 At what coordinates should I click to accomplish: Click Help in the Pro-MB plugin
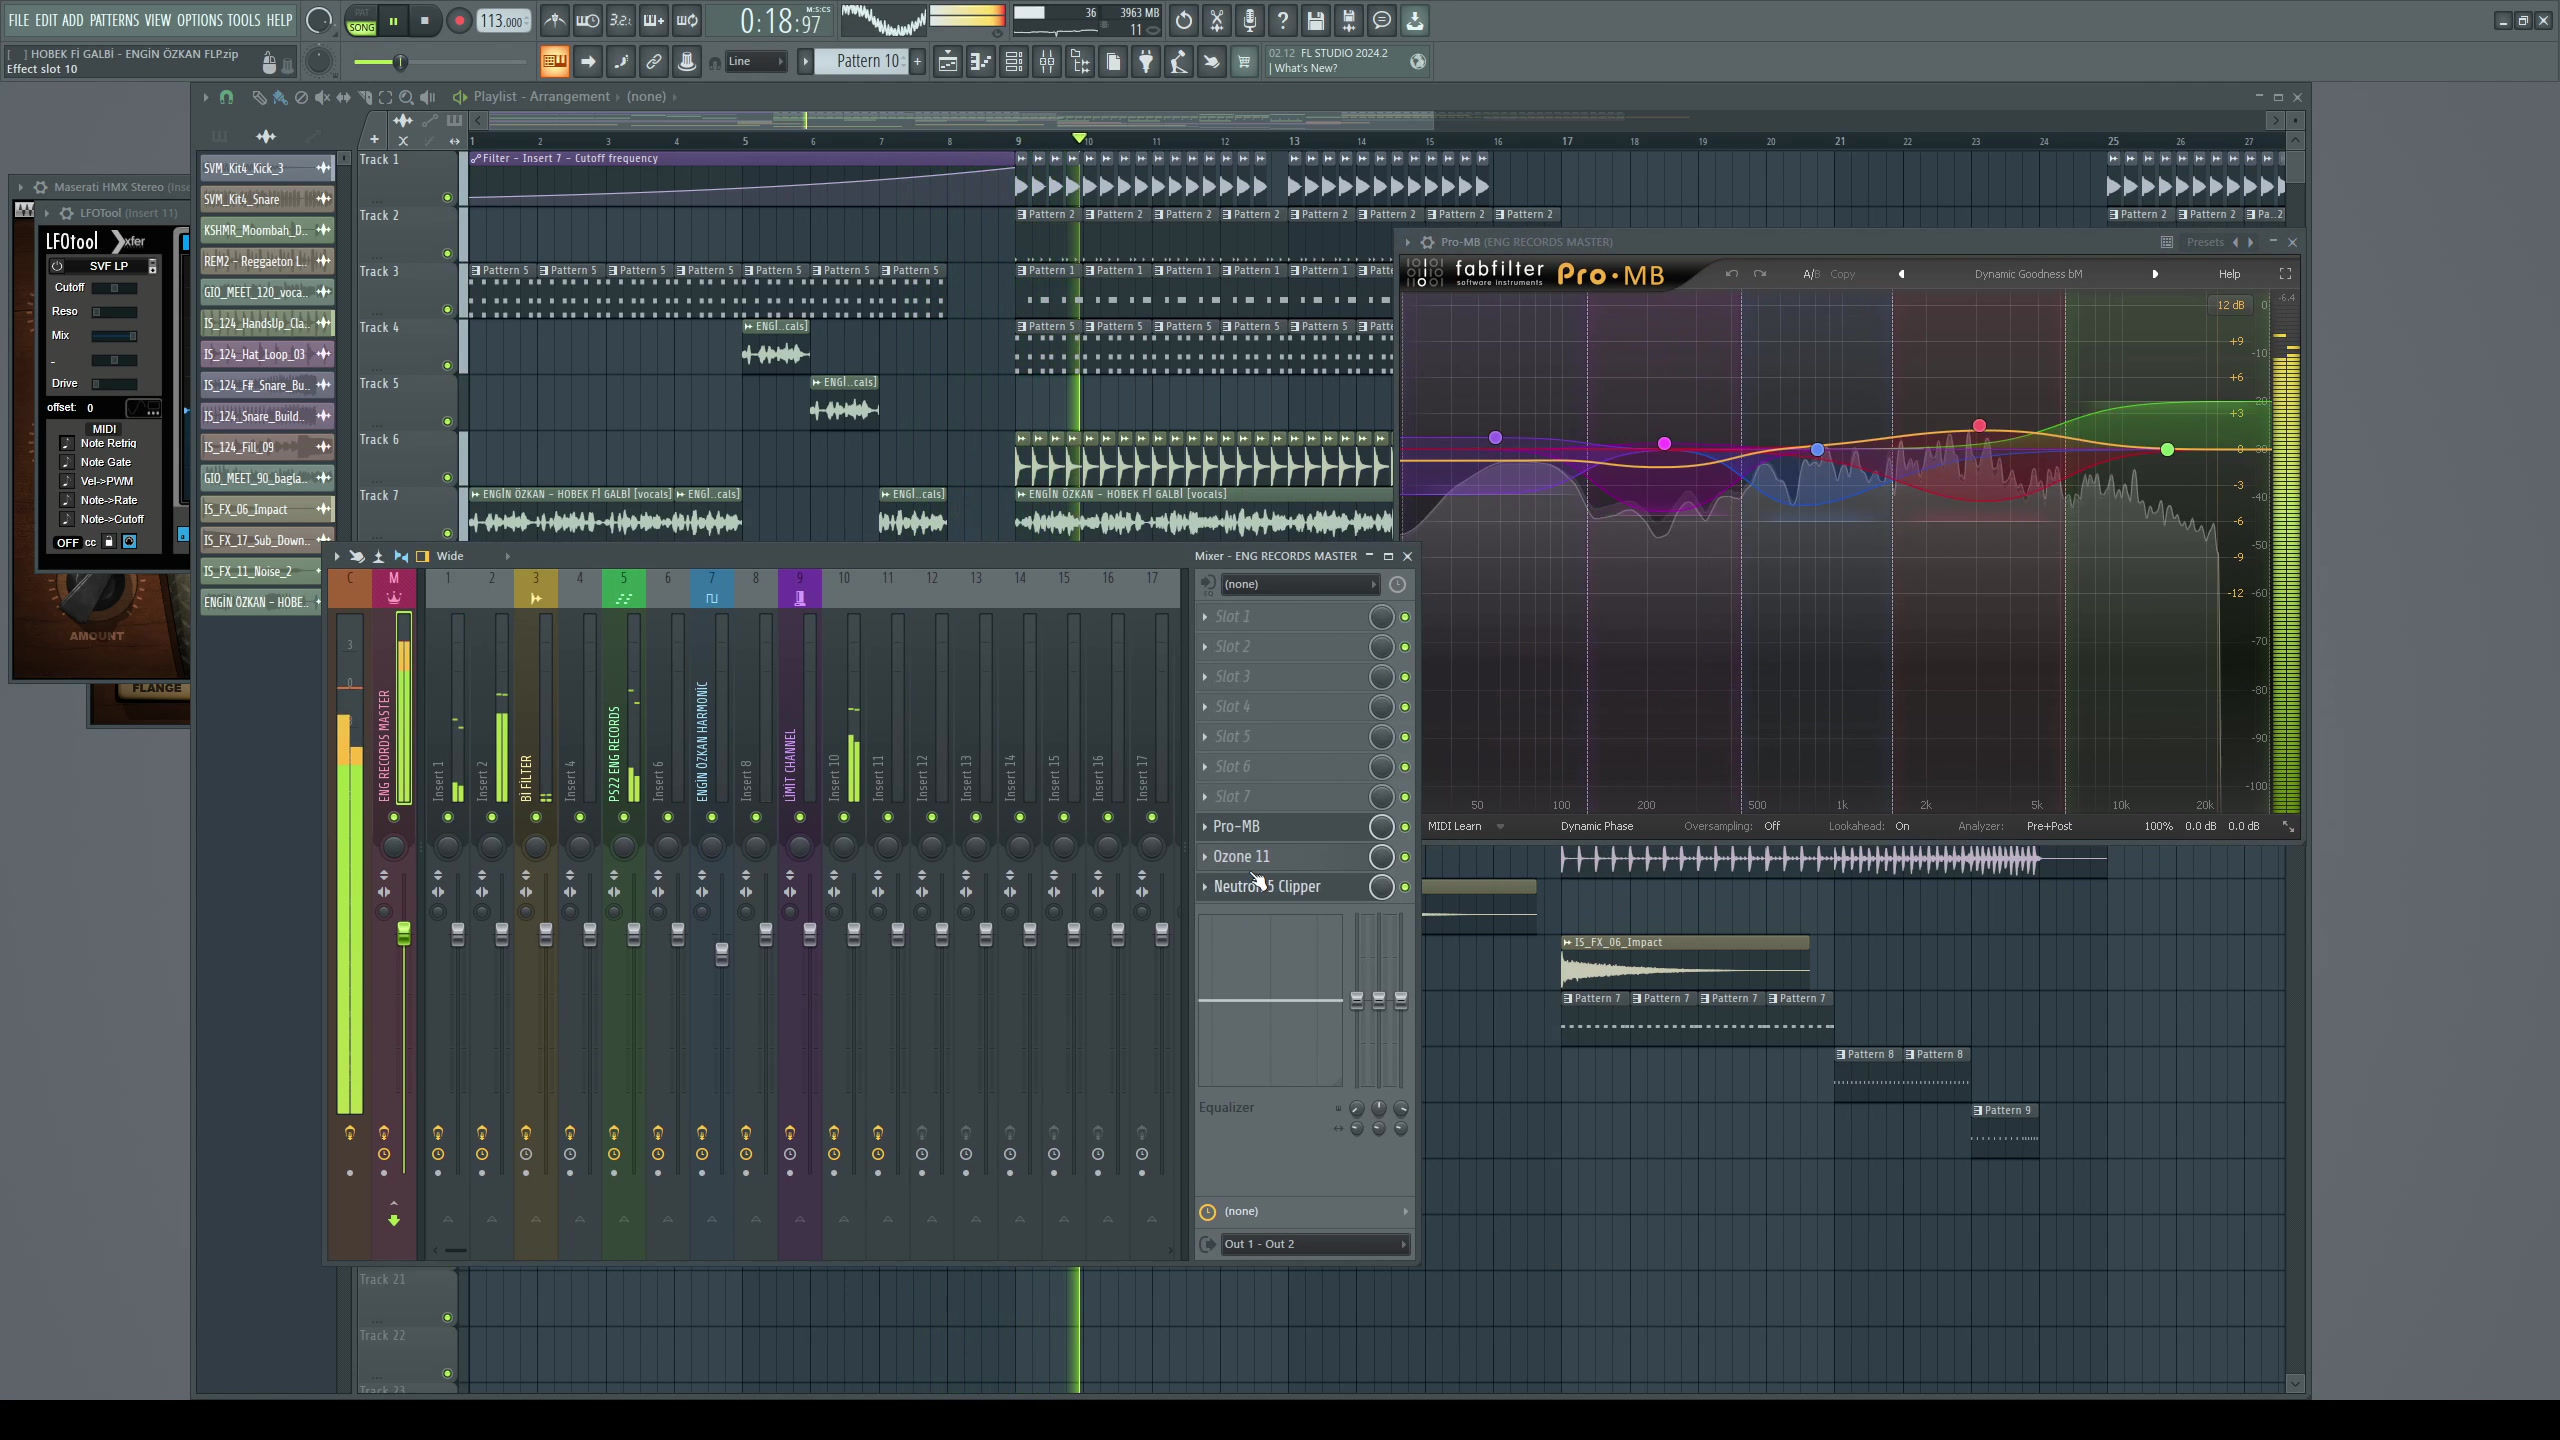(2229, 274)
